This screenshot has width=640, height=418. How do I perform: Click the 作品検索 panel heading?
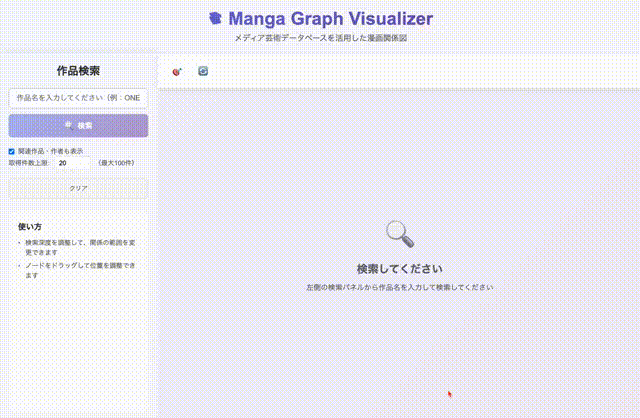pos(78,71)
